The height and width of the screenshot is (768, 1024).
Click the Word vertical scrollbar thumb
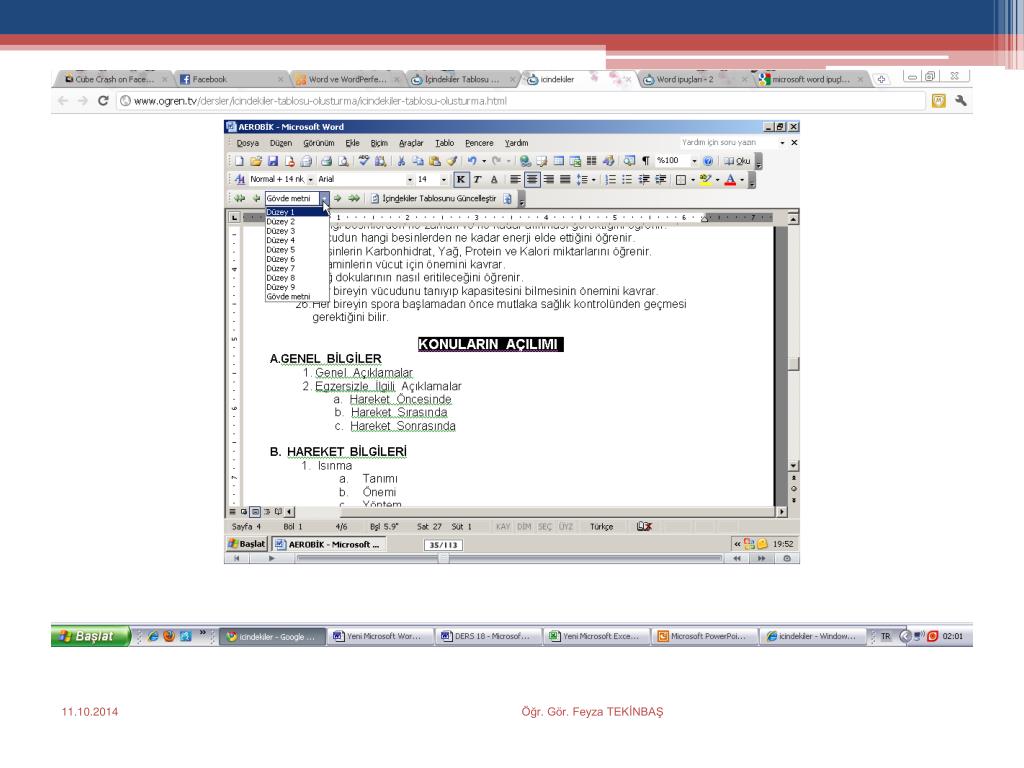tap(793, 364)
